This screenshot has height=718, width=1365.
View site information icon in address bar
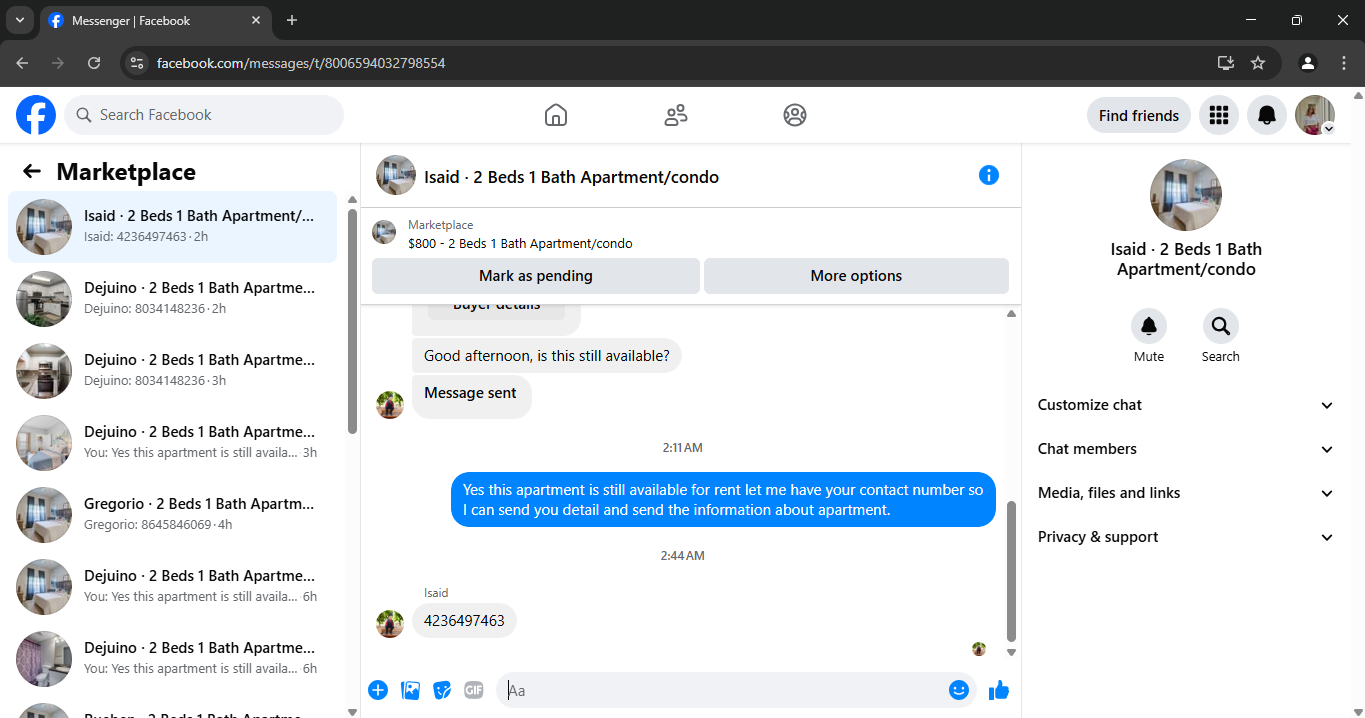(x=138, y=63)
